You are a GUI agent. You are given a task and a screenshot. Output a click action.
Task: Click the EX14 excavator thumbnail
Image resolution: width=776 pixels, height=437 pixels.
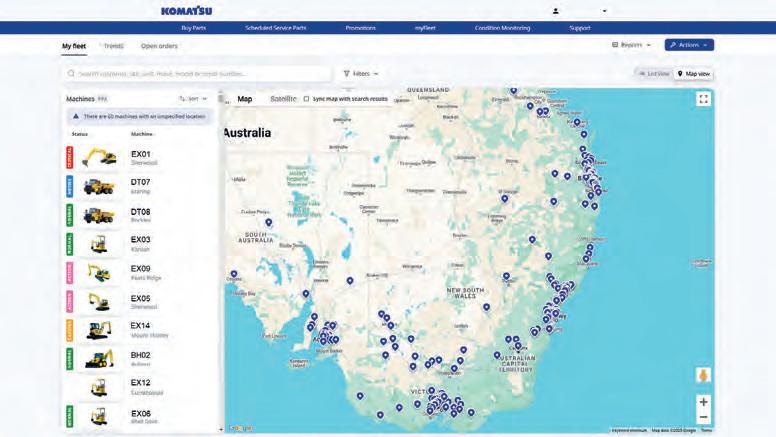[98, 330]
